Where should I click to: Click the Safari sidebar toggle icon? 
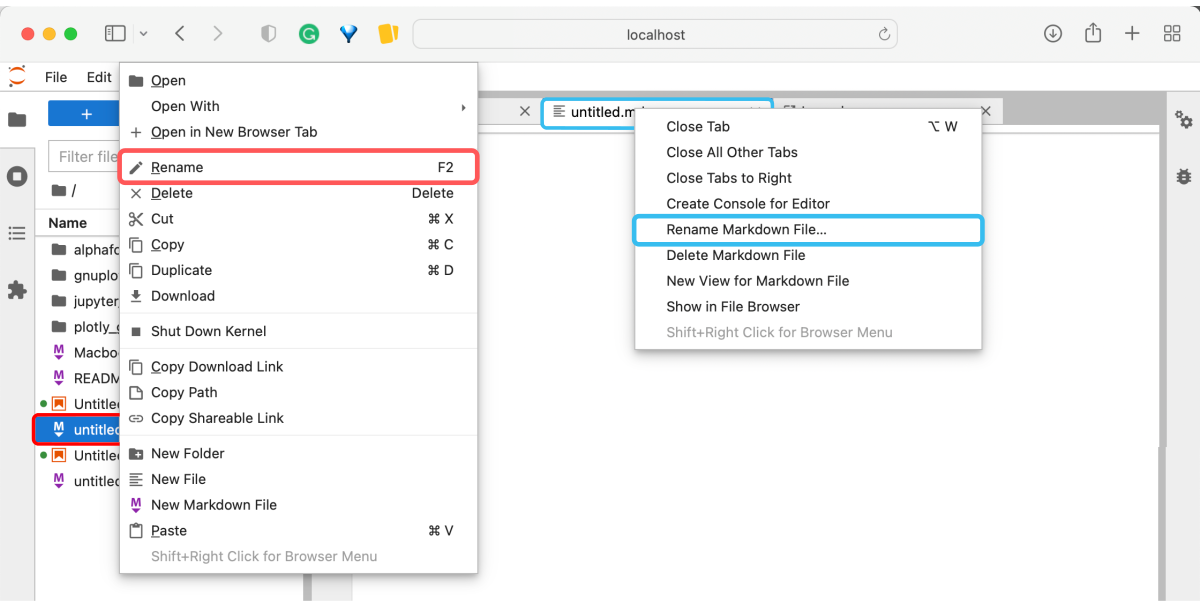pyautogui.click(x=115, y=34)
